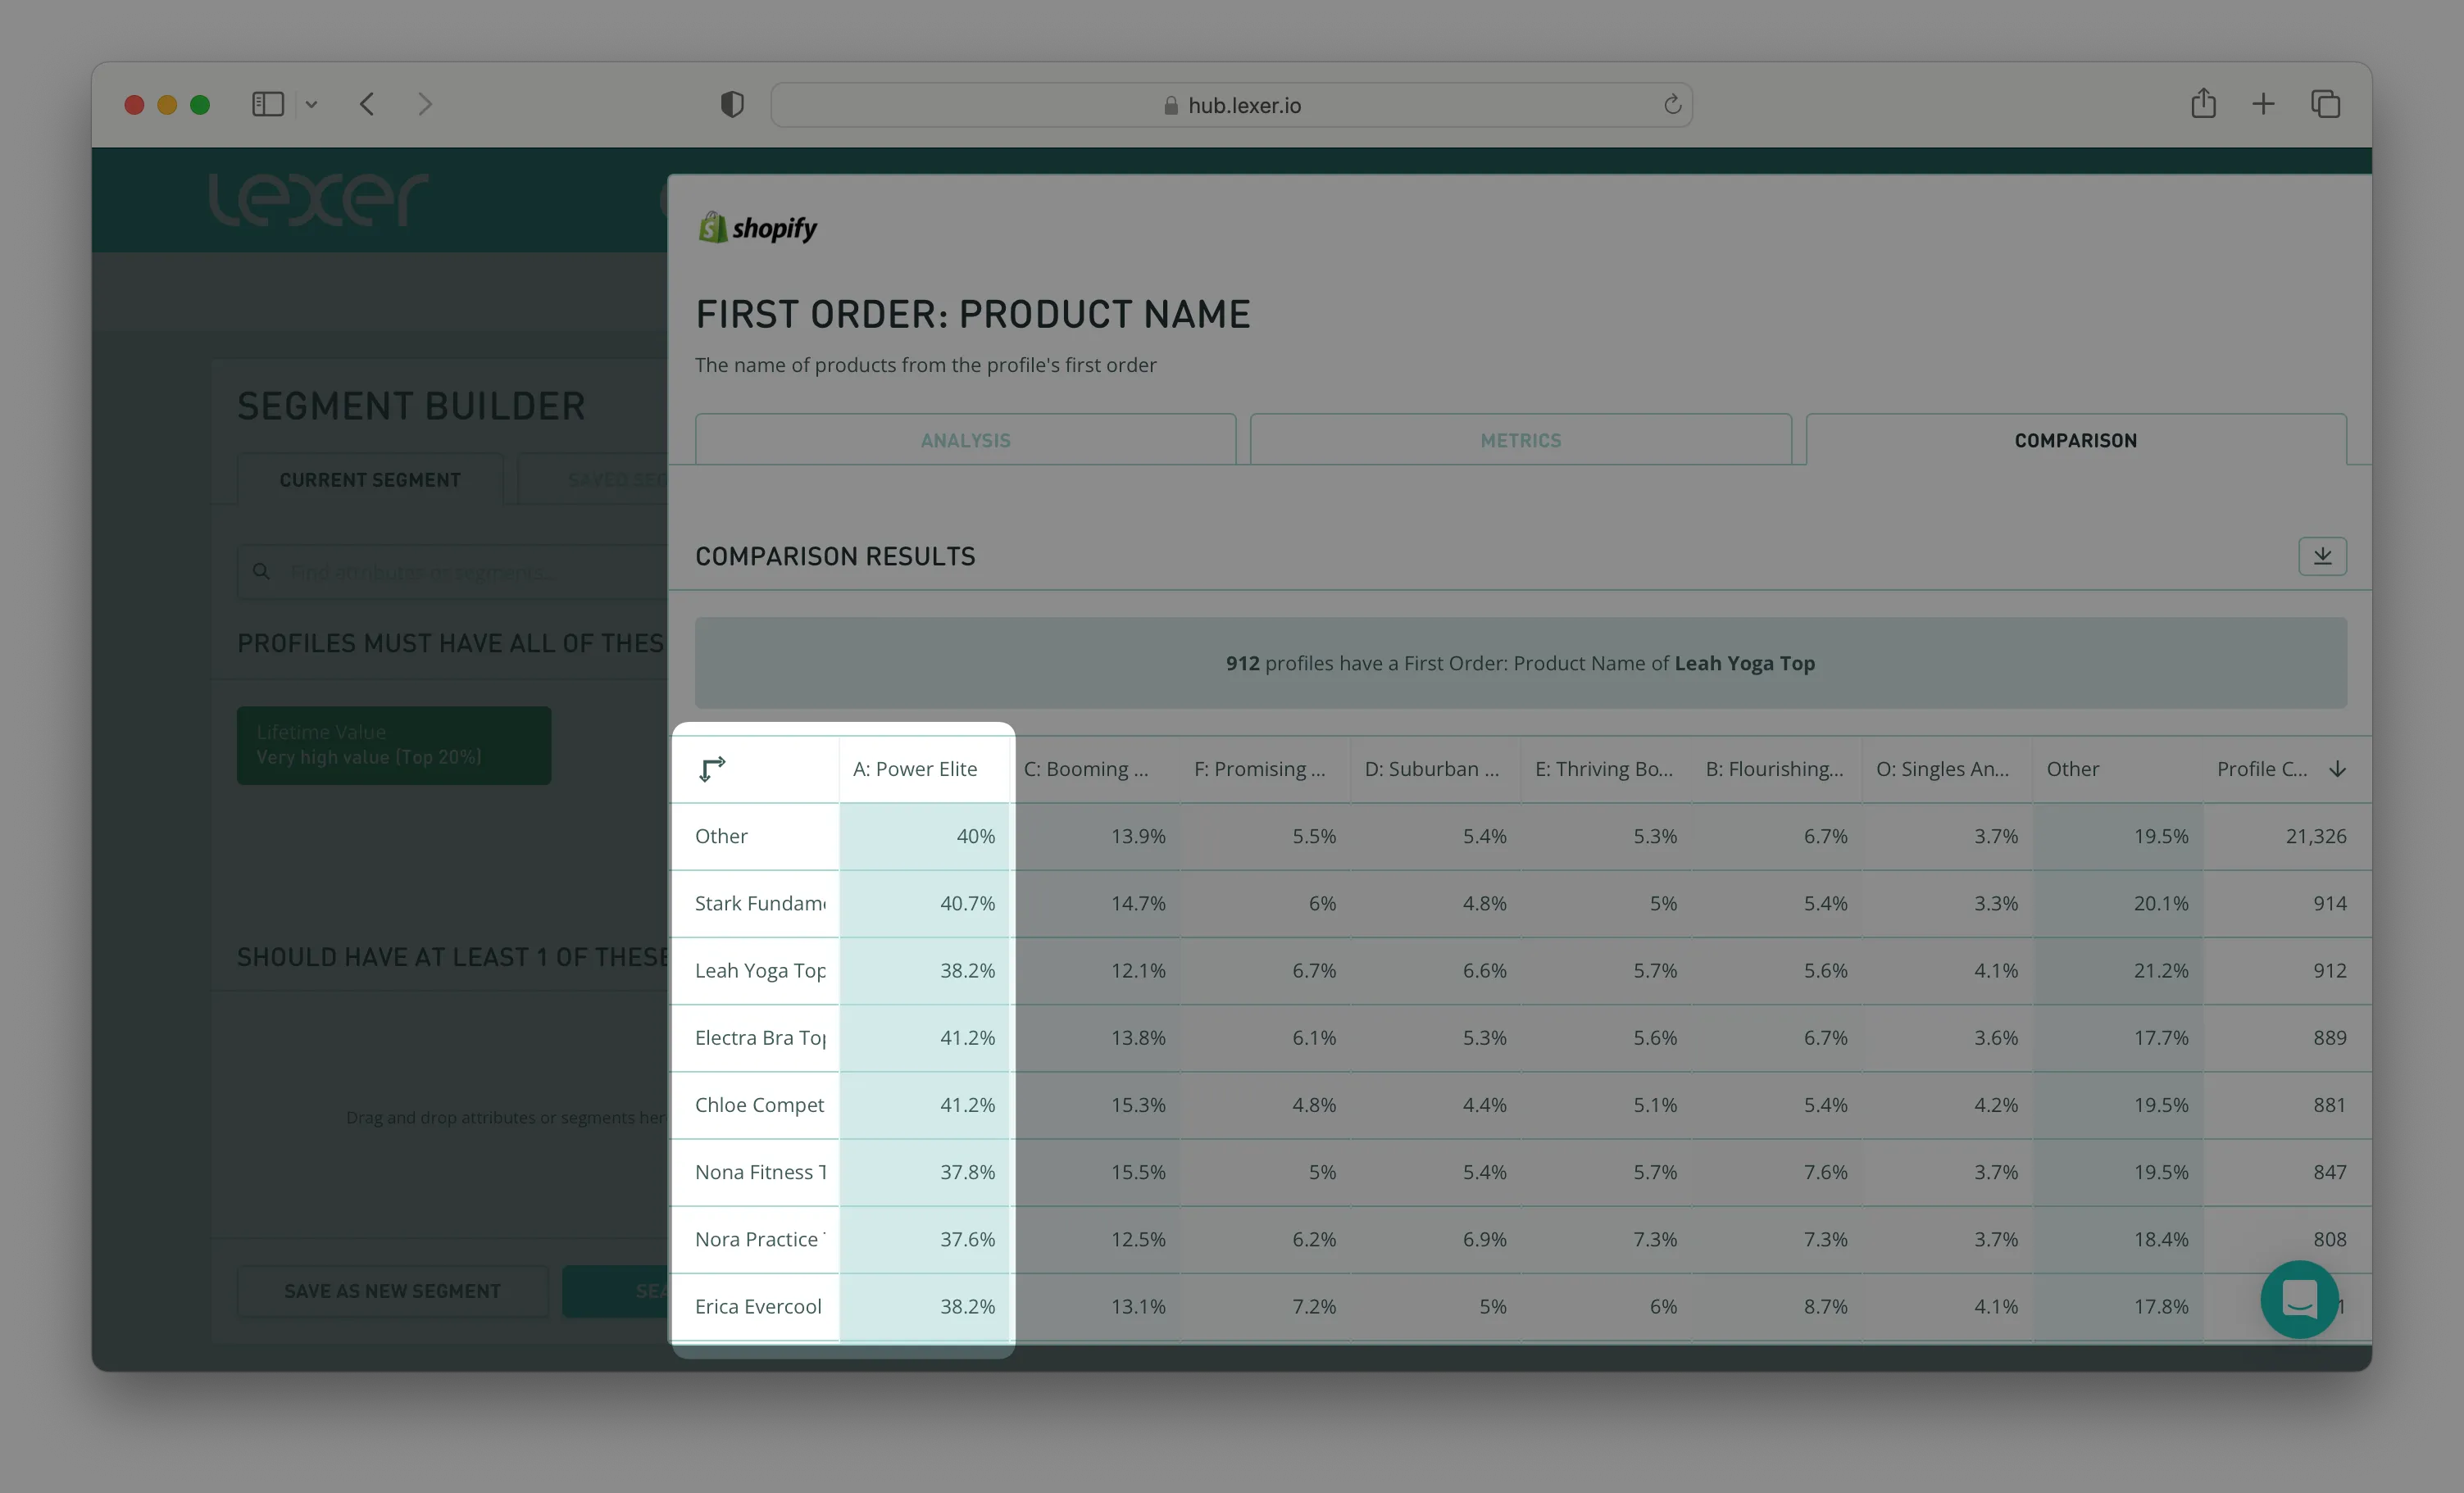The width and height of the screenshot is (2464, 1493).
Task: Click Safari sidebar toggle icon
Action: [268, 105]
